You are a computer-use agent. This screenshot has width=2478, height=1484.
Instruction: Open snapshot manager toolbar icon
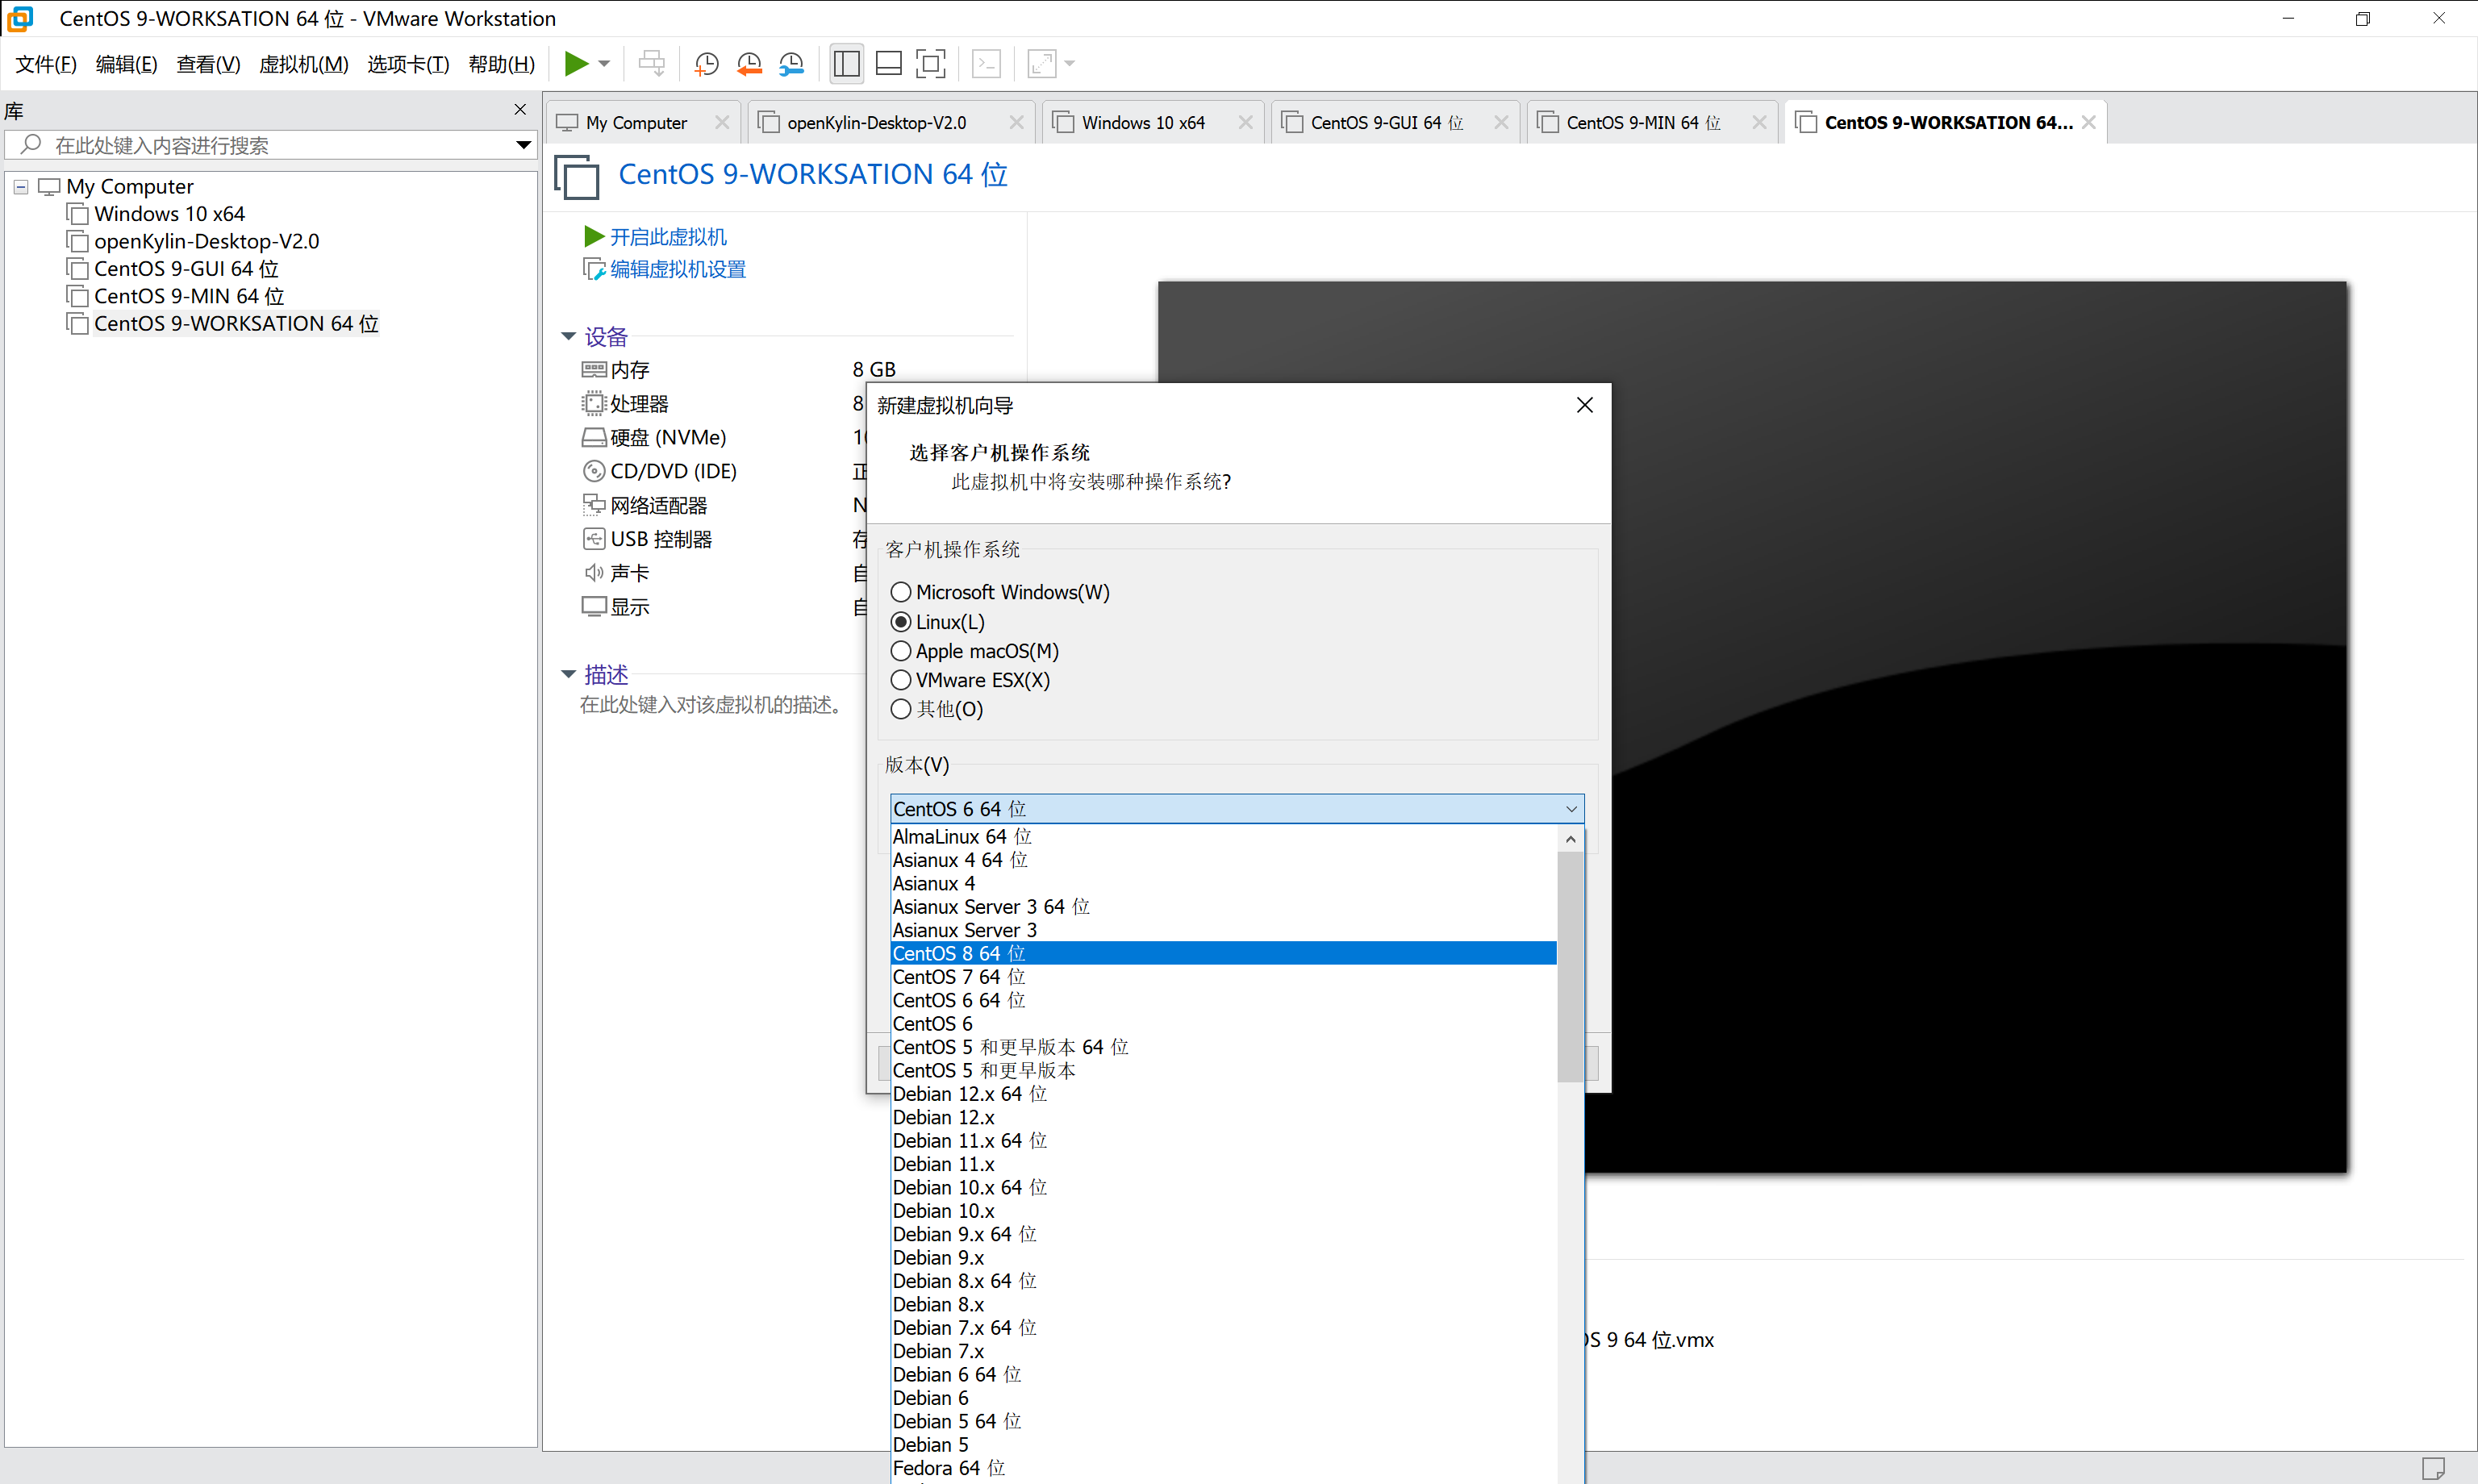coord(791,64)
